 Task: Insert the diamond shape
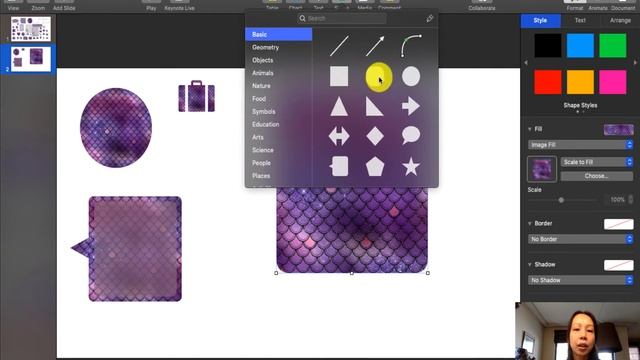click(x=375, y=136)
